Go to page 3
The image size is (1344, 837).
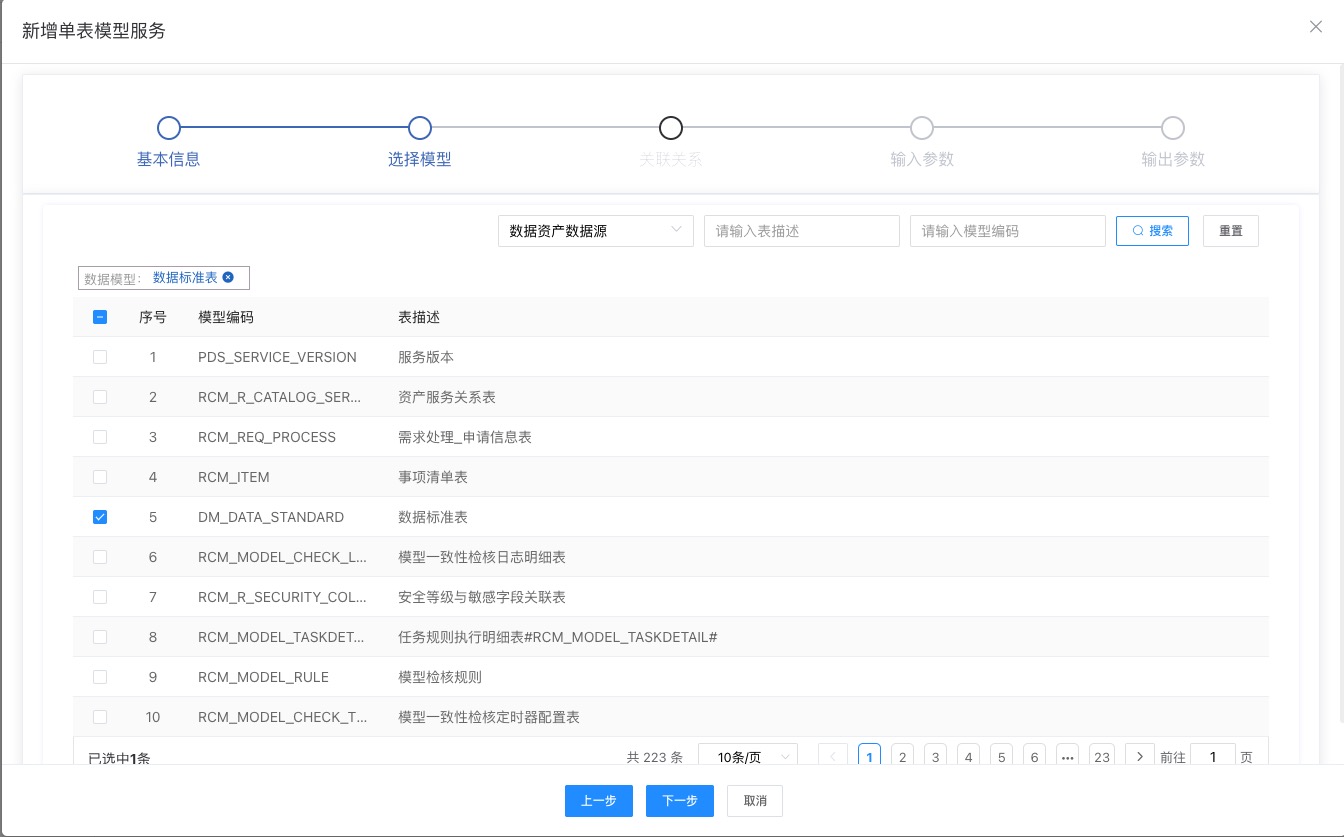935,757
